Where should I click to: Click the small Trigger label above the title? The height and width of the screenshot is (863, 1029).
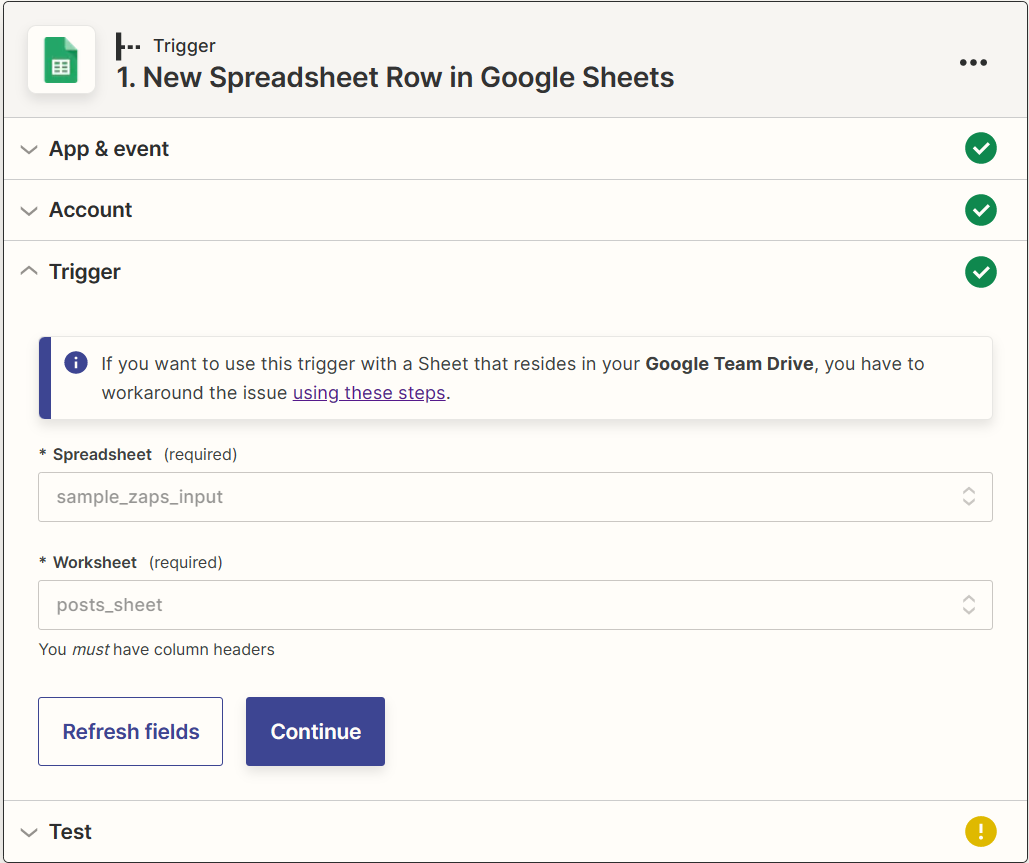coord(184,46)
